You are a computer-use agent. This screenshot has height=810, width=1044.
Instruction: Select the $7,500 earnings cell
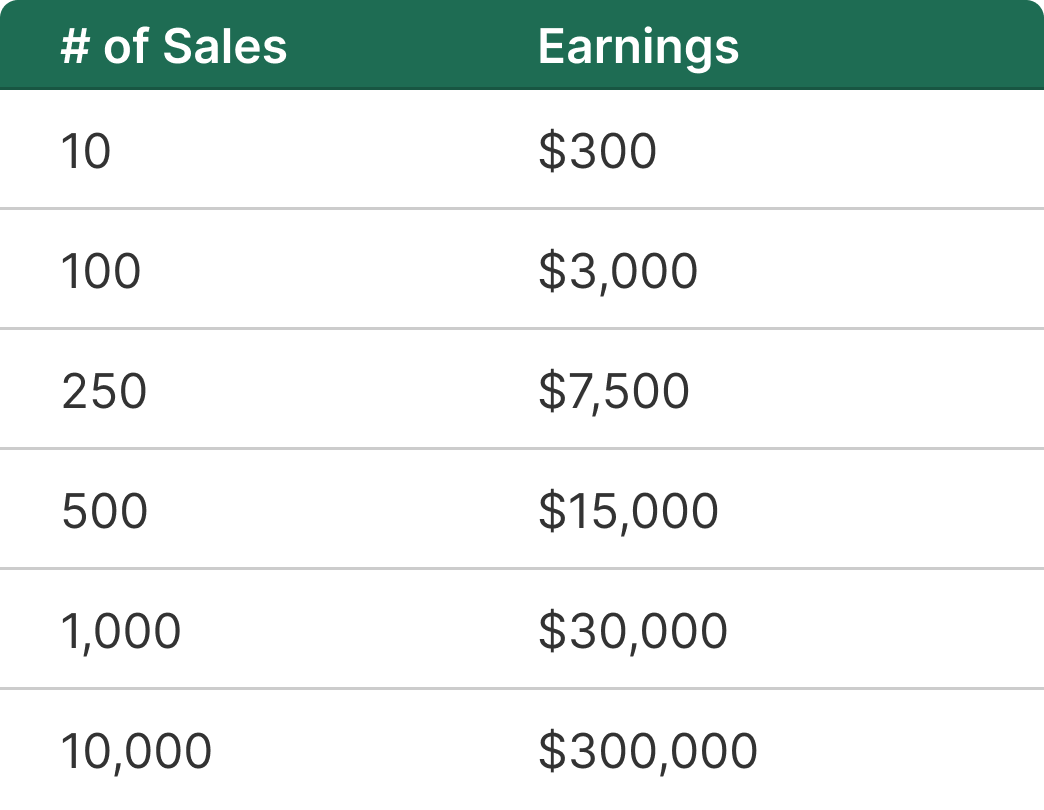pos(613,391)
